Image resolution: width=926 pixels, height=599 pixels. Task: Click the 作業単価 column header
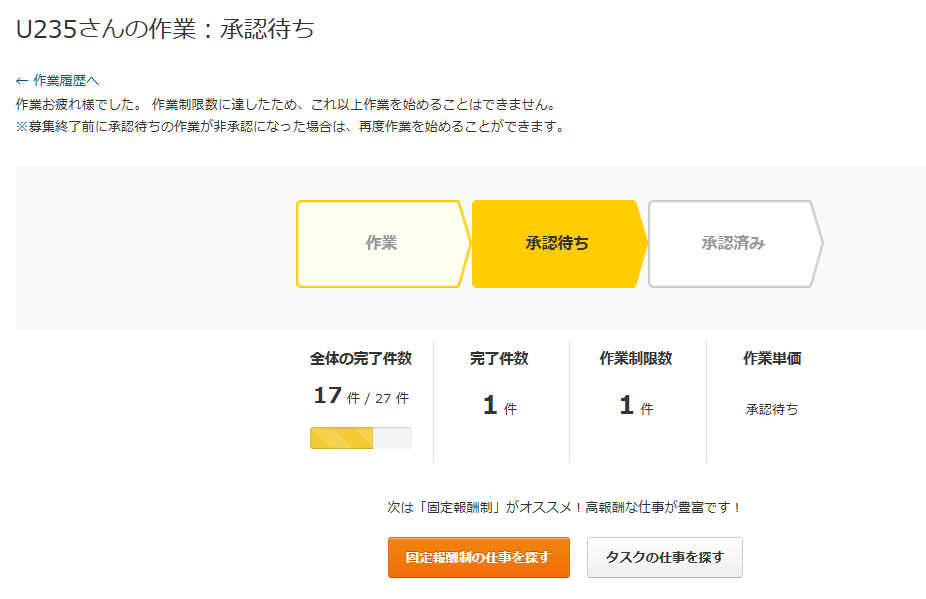[772, 358]
